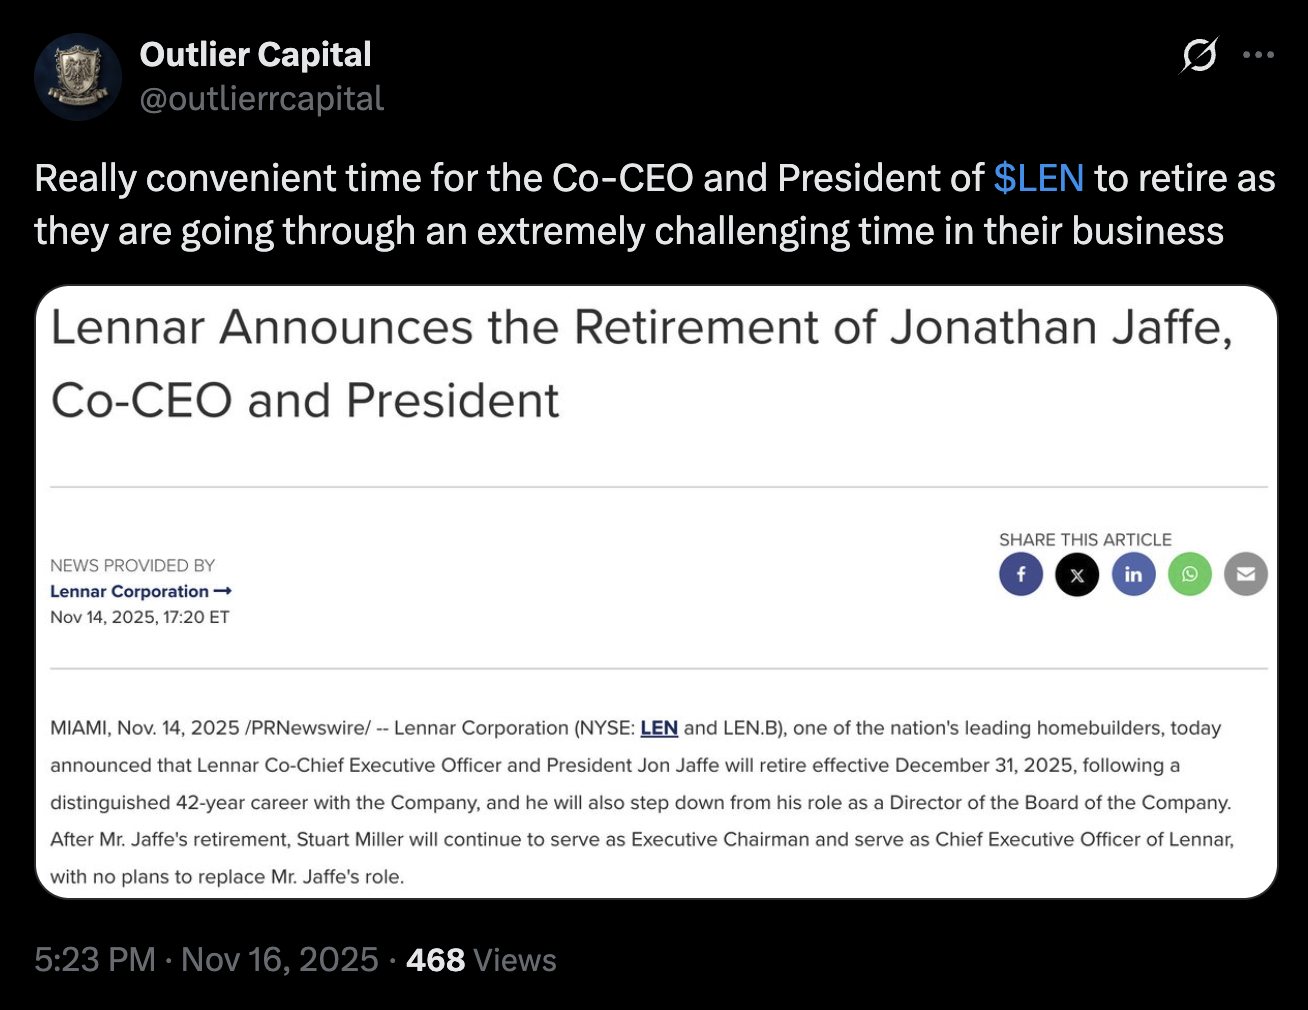This screenshot has height=1010, width=1308.
Task: Click the Outlier Capital profile avatar
Action: 78,77
